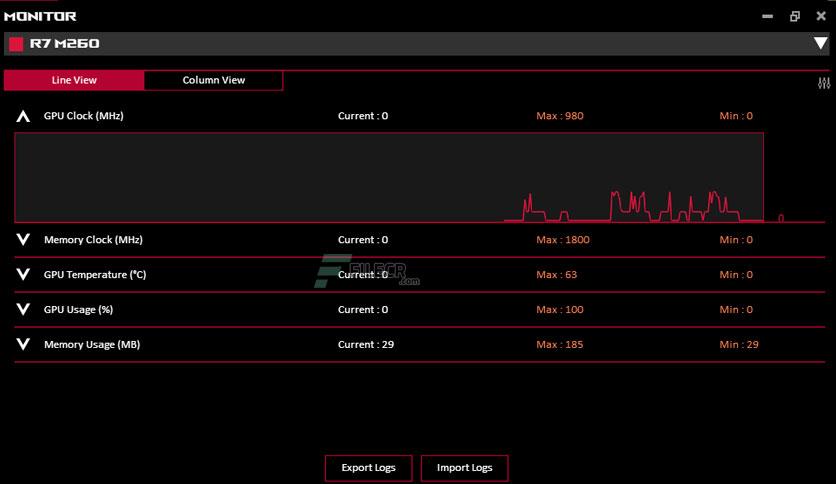
Task: Collapse the GPU Clock (MHz) graph
Action: [23, 116]
